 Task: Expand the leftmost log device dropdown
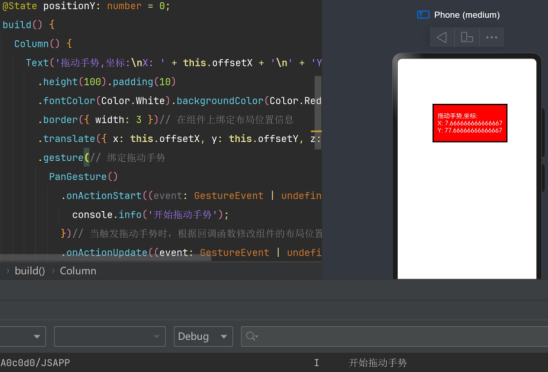pyautogui.click(x=22, y=336)
